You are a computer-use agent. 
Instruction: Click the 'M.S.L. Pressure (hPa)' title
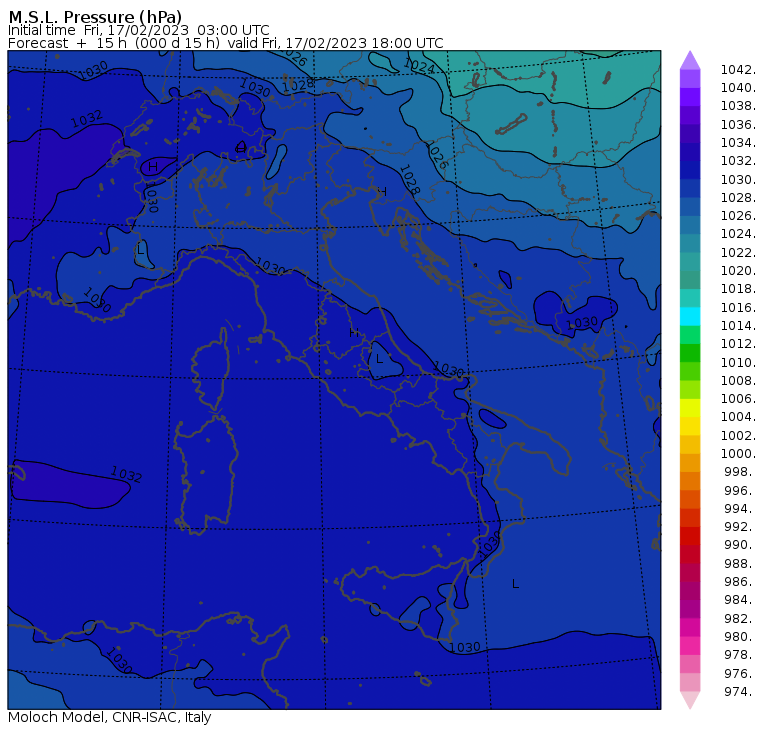click(x=95, y=17)
